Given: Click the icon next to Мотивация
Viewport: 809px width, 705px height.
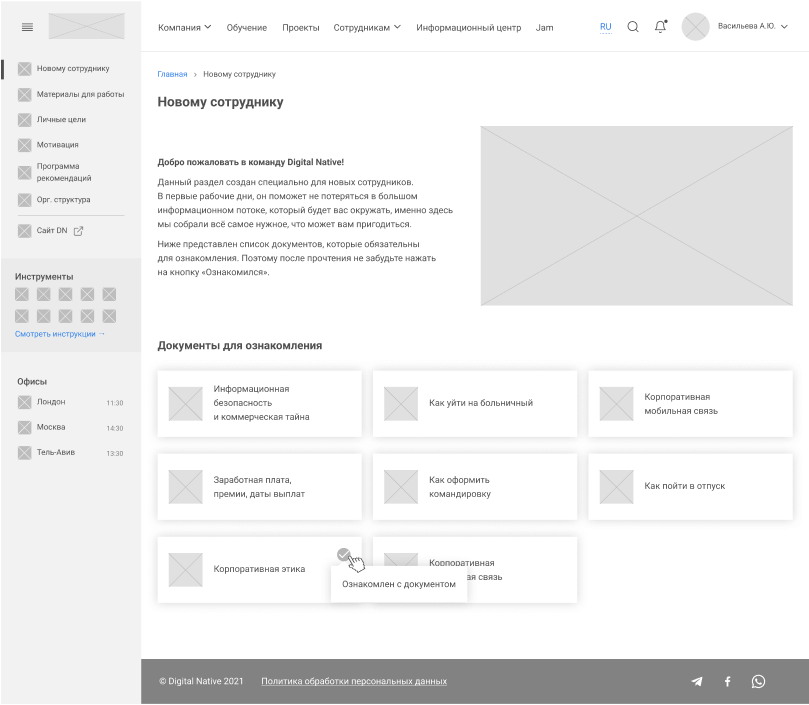Looking at the screenshot, I should [x=24, y=145].
